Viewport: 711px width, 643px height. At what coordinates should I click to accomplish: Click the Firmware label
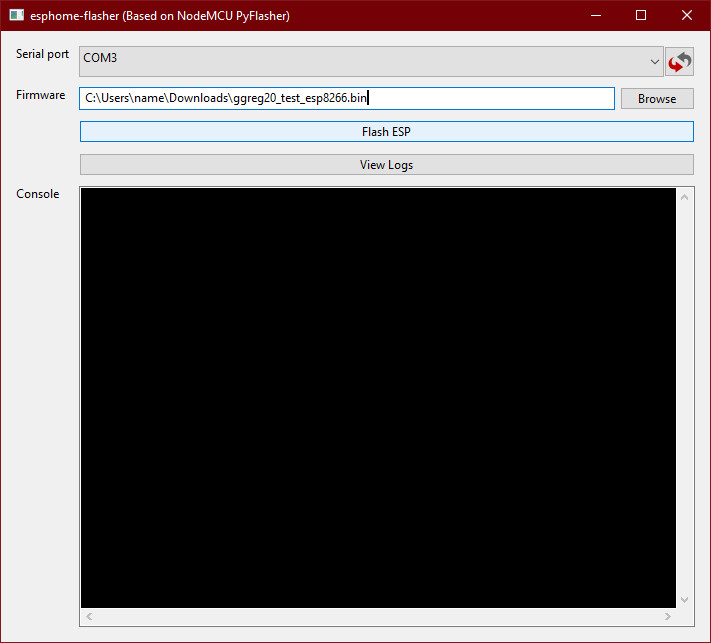tap(40, 95)
